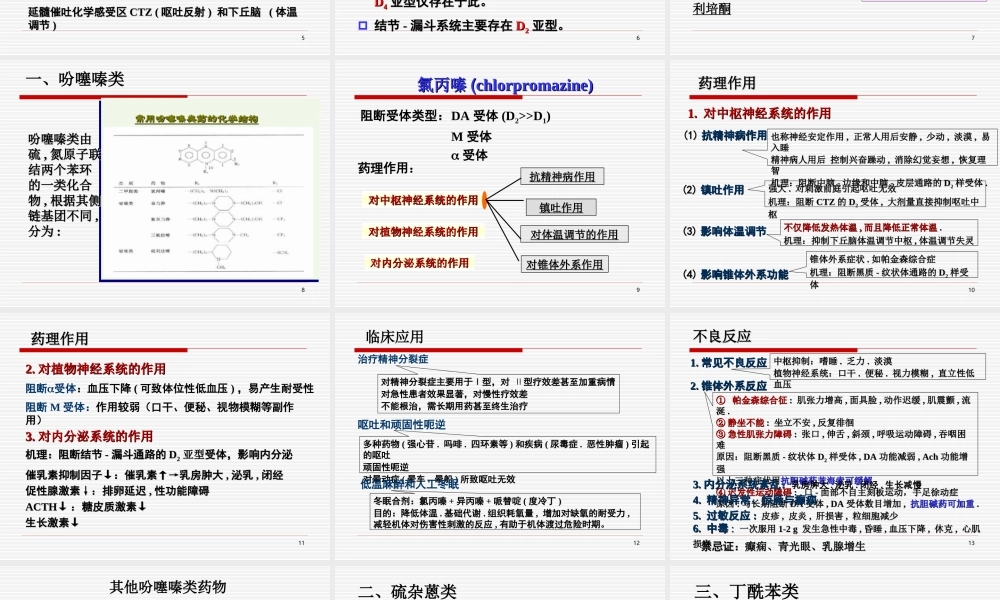The height and width of the screenshot is (600, 1000).
Task: Select the item (3) 影响体温调节
Action: (724, 231)
